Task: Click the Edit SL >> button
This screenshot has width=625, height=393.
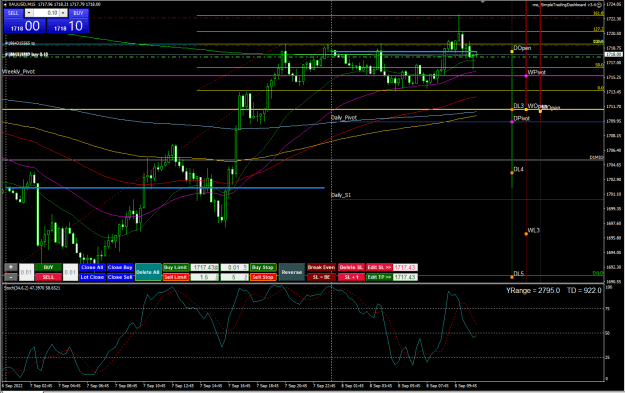Action: [379, 267]
